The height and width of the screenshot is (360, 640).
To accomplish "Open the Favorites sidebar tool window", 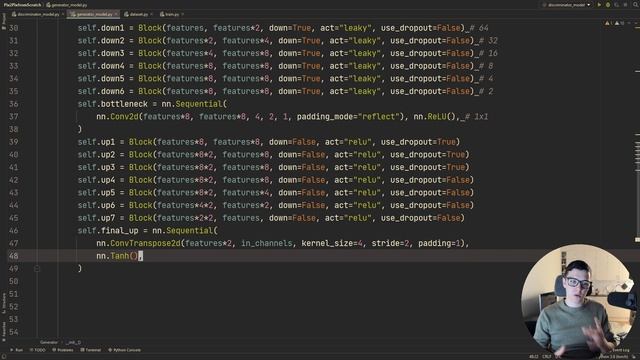I will click(x=4, y=331).
